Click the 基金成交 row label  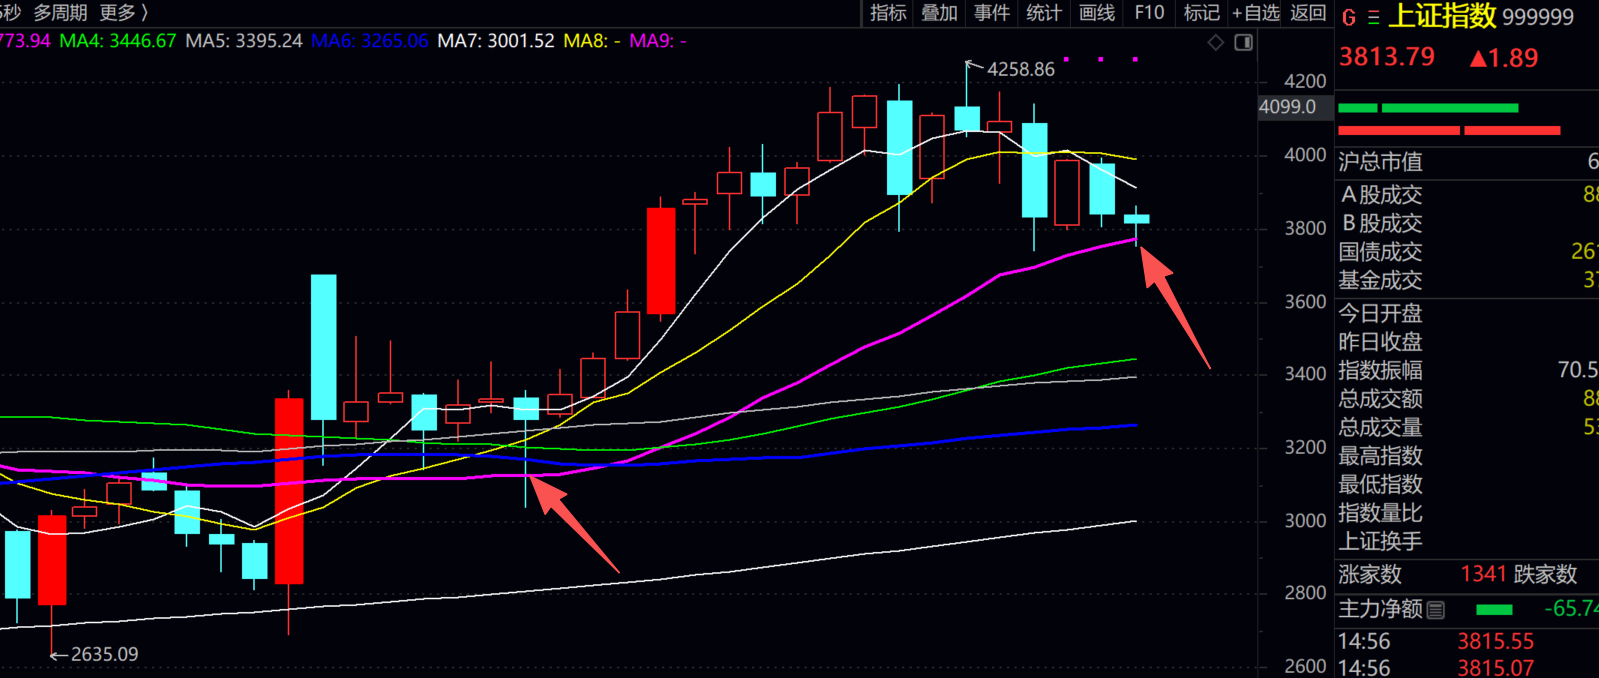pos(1380,281)
